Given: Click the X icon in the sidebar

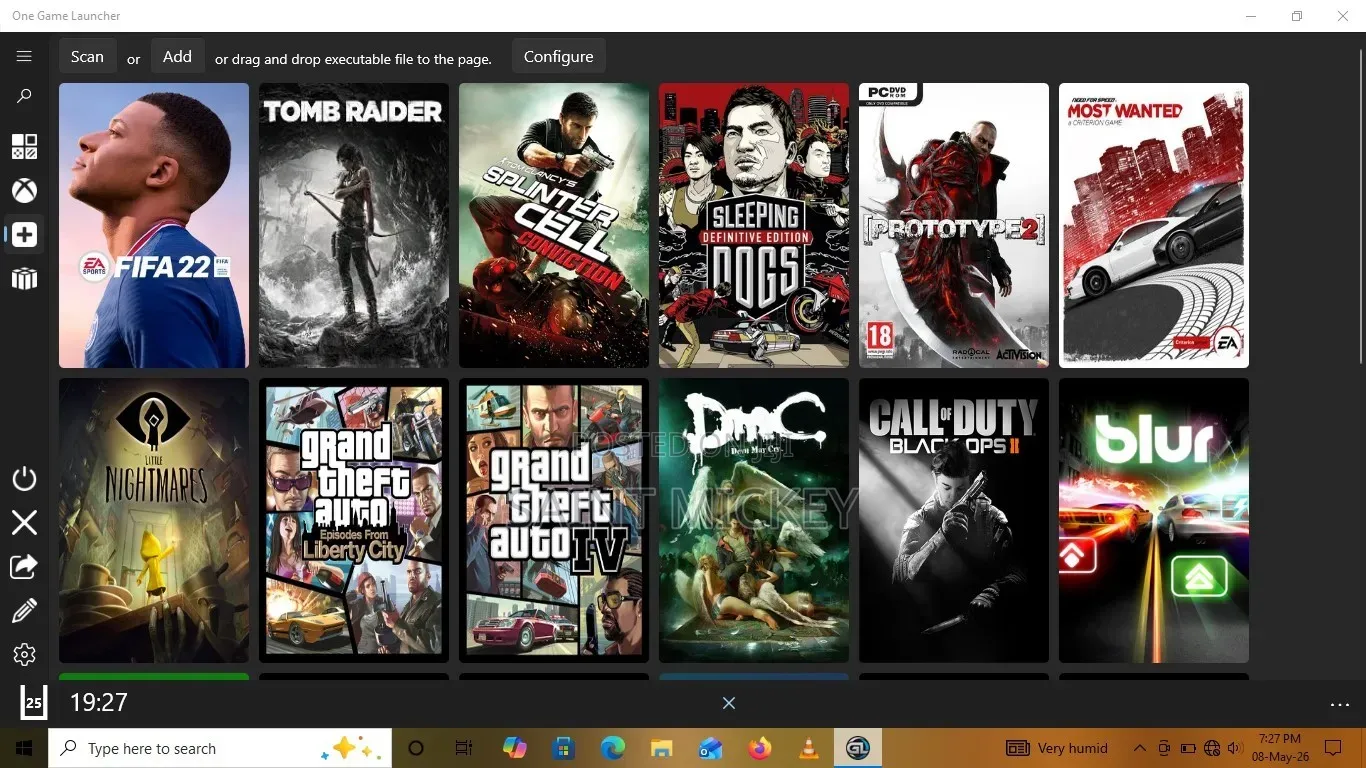Looking at the screenshot, I should pyautogui.click(x=24, y=522).
